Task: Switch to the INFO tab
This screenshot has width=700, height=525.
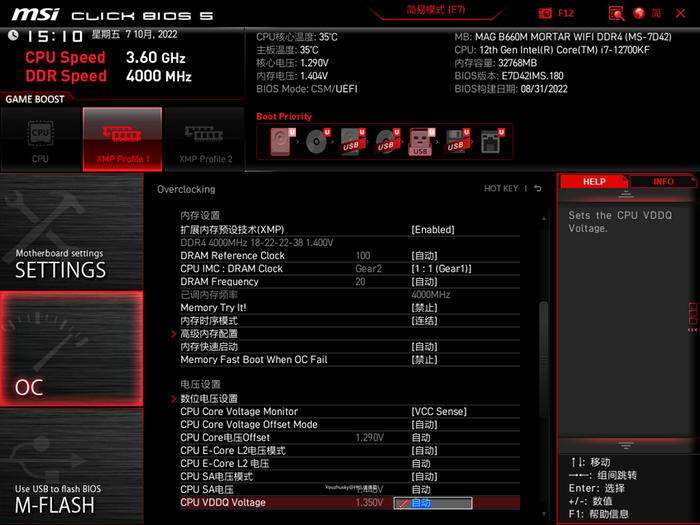Action: 663,181
